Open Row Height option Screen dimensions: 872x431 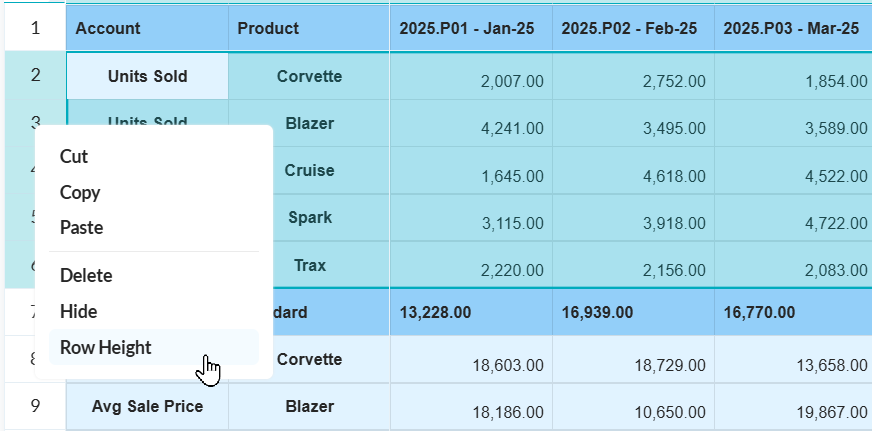(105, 347)
